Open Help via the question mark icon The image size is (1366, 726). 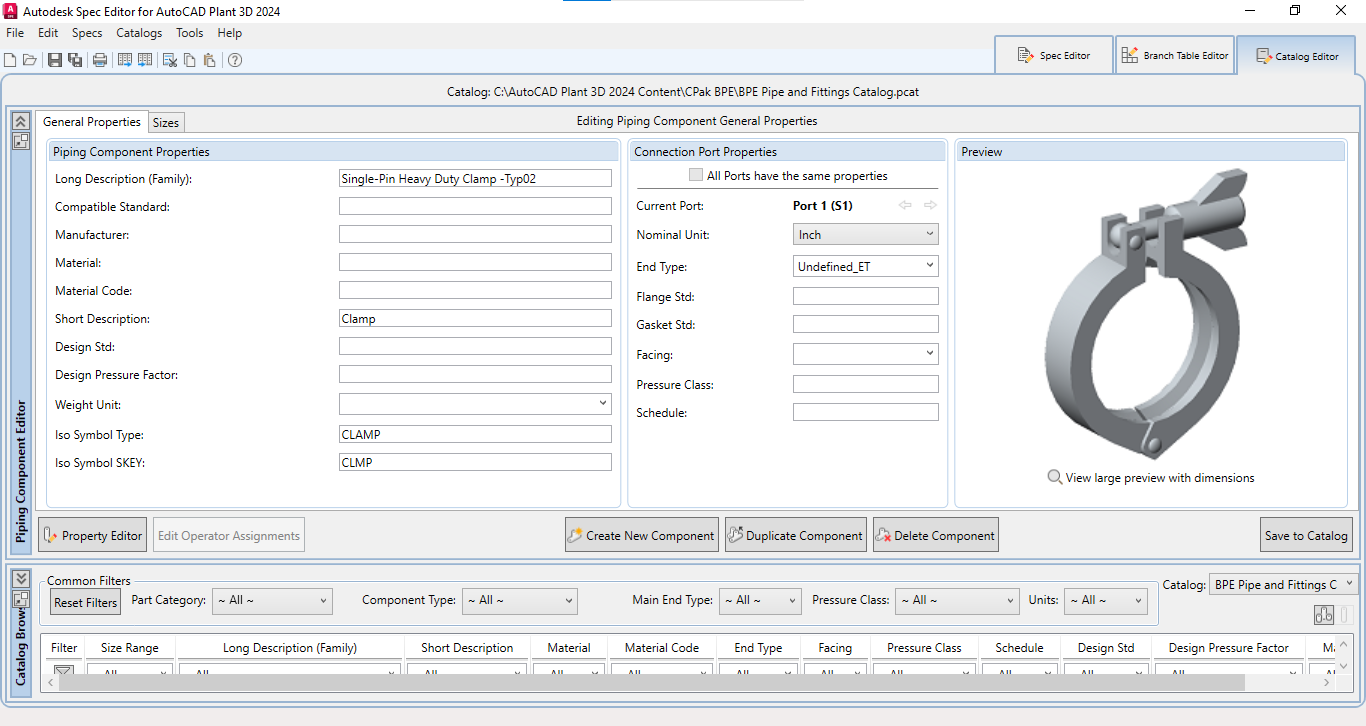[x=235, y=60]
